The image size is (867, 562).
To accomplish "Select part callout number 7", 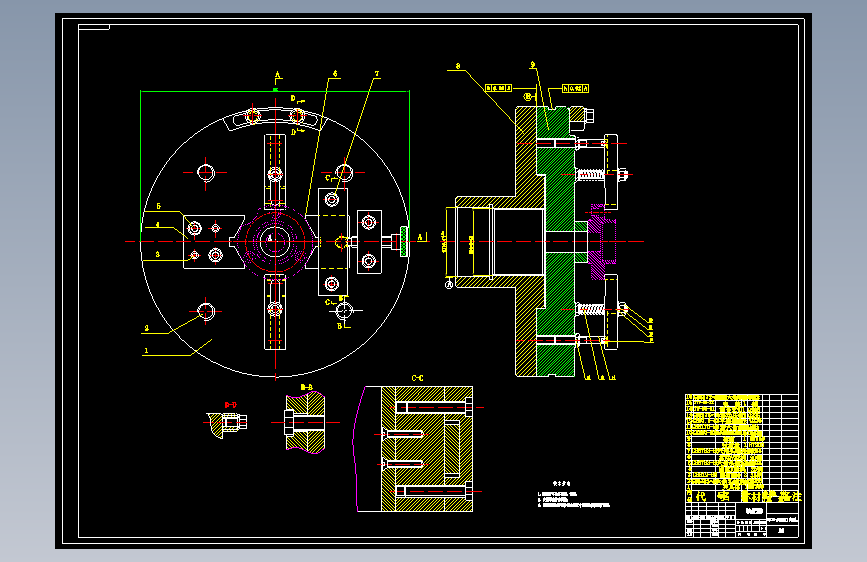I will click(x=377, y=74).
